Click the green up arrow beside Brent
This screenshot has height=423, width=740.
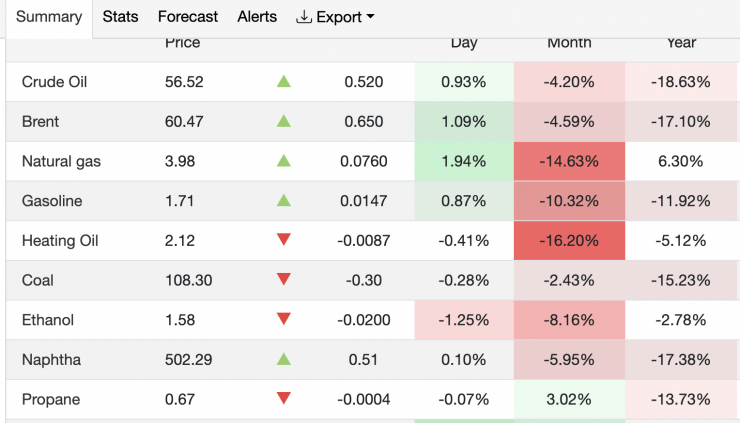pos(283,121)
